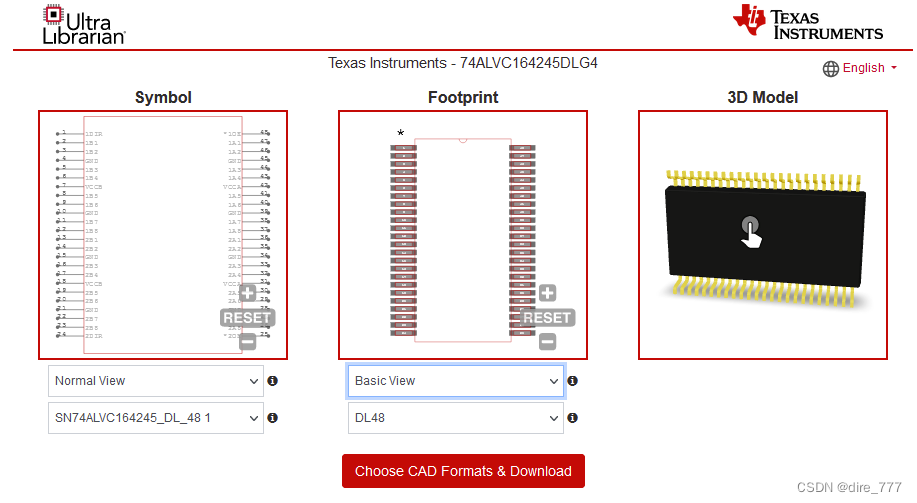The image size is (917, 503).
Task: Click the 3D Model chip preview
Action: [x=763, y=235]
